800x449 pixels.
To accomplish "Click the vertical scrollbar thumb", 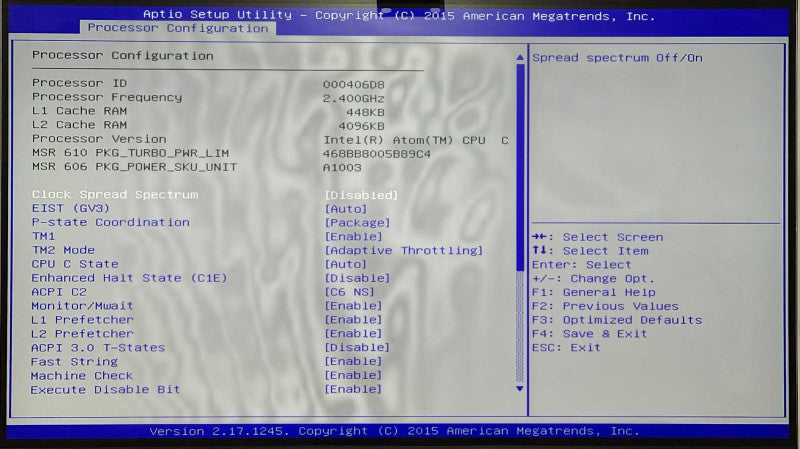I will 520,167.
